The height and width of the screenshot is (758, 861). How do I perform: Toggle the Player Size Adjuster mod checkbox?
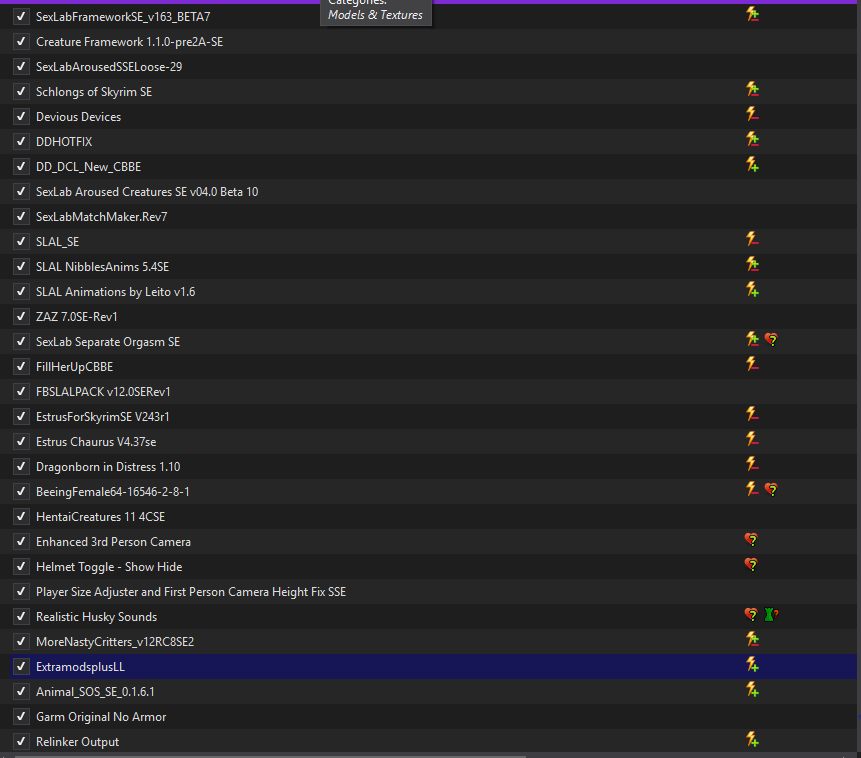(x=21, y=592)
